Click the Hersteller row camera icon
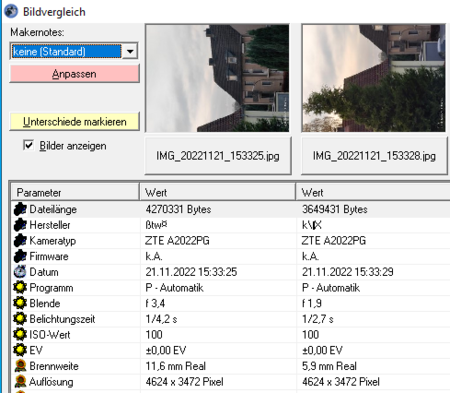Viewport: 450px width, 393px height. click(20, 225)
